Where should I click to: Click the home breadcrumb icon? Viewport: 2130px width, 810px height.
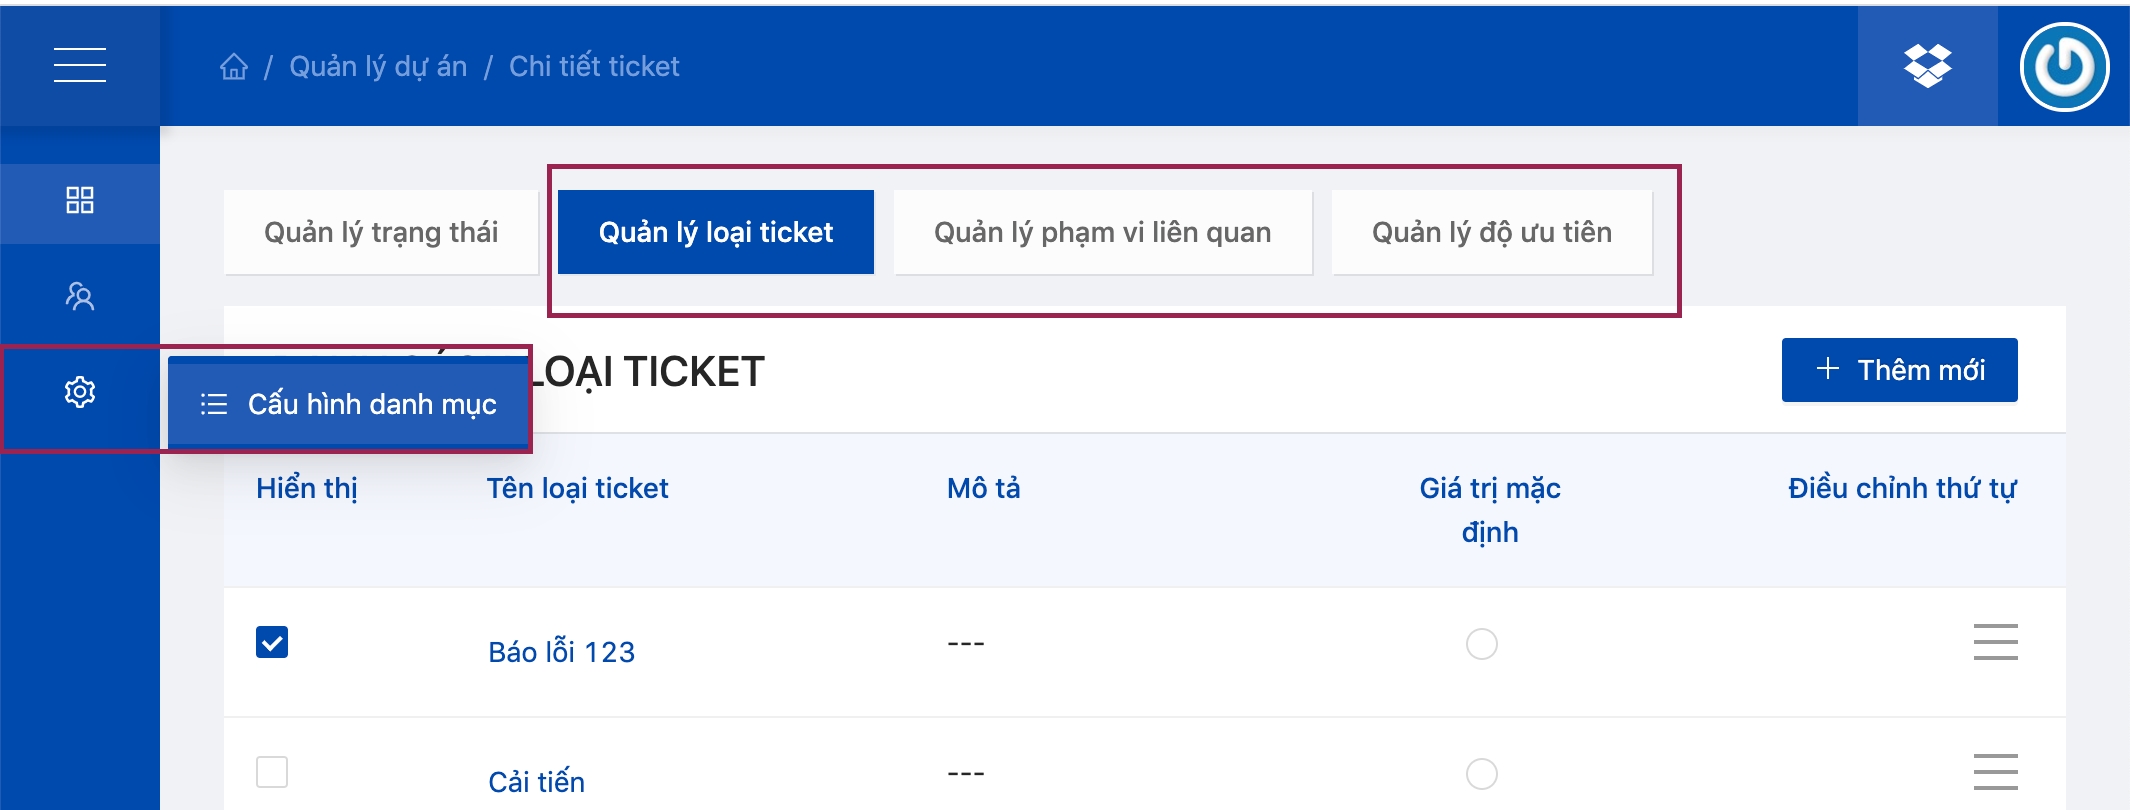tap(234, 67)
